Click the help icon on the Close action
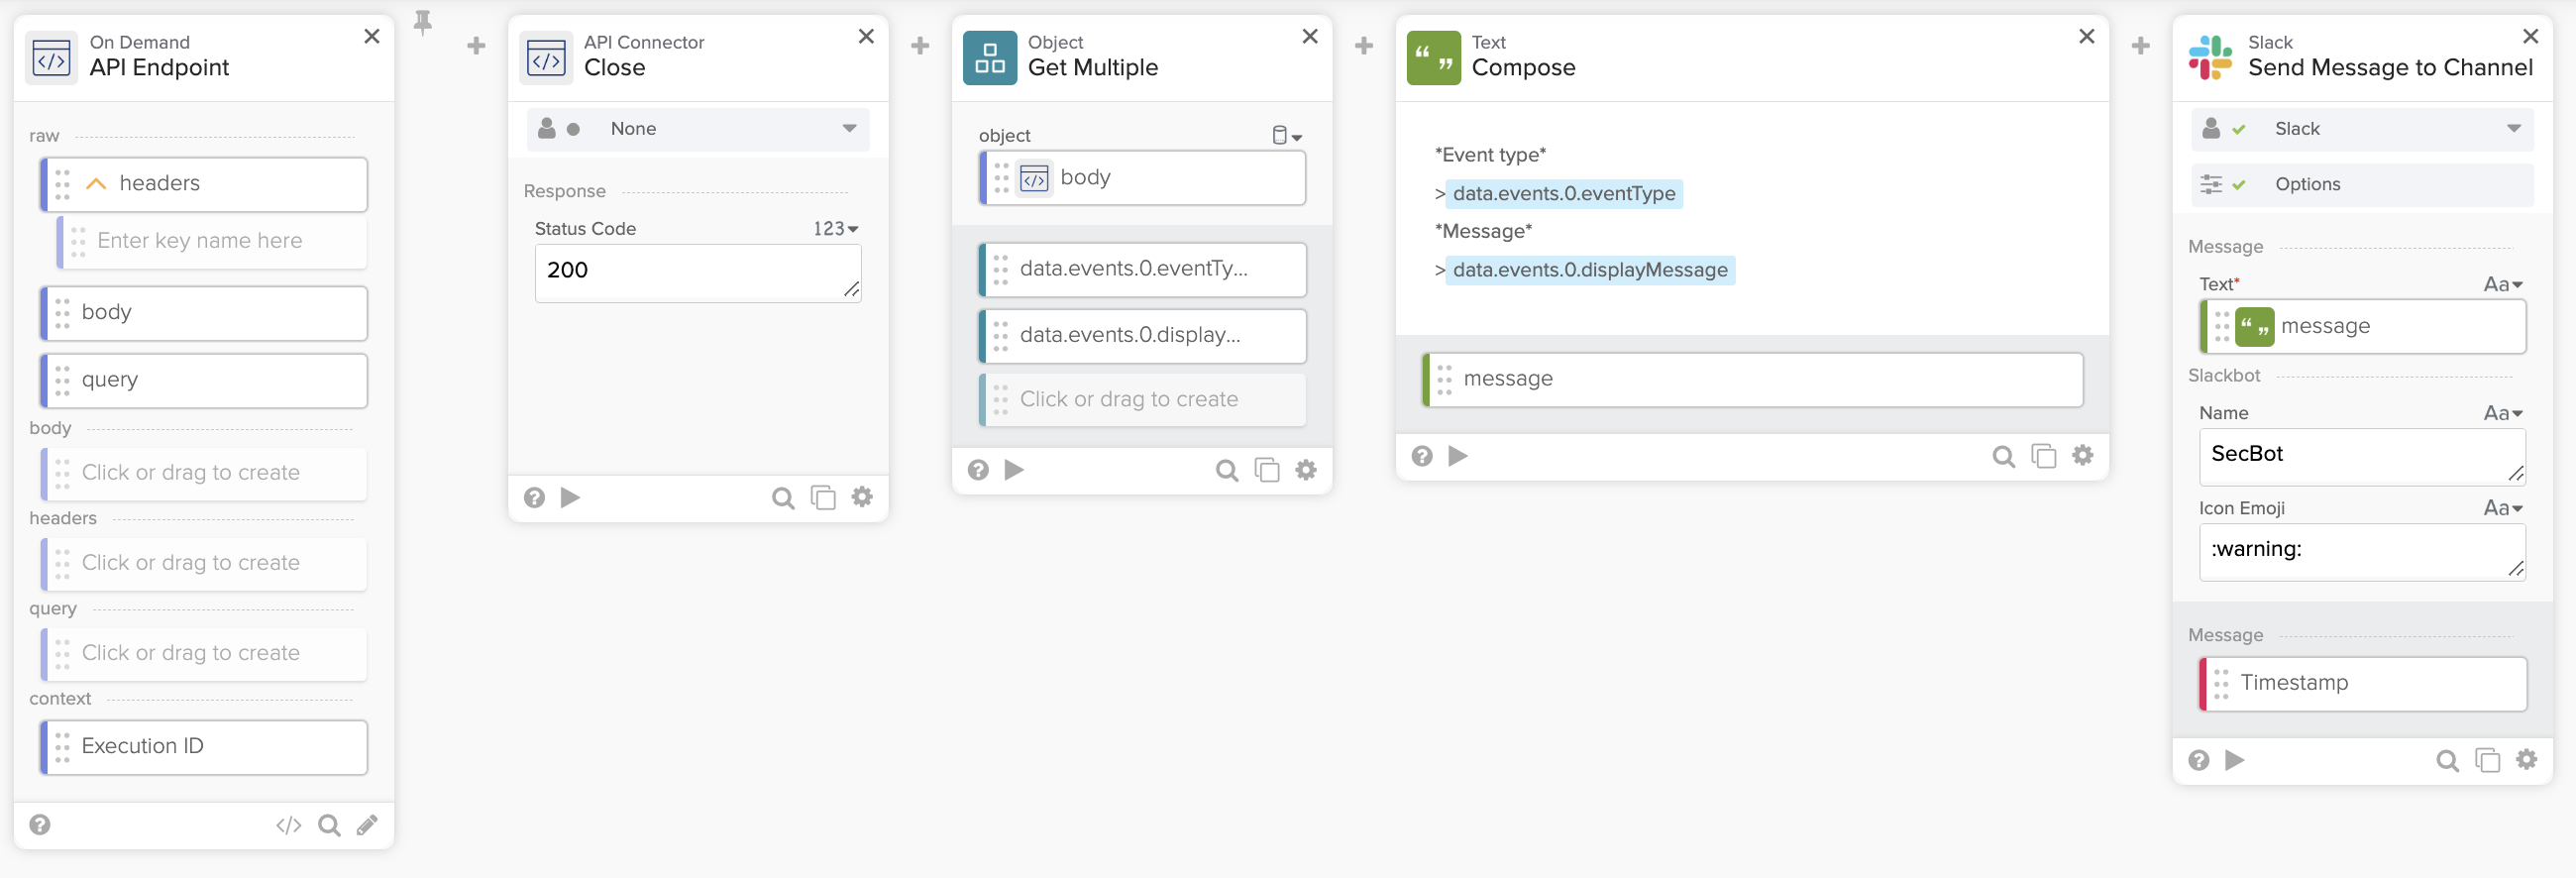The image size is (2576, 878). pyautogui.click(x=534, y=497)
